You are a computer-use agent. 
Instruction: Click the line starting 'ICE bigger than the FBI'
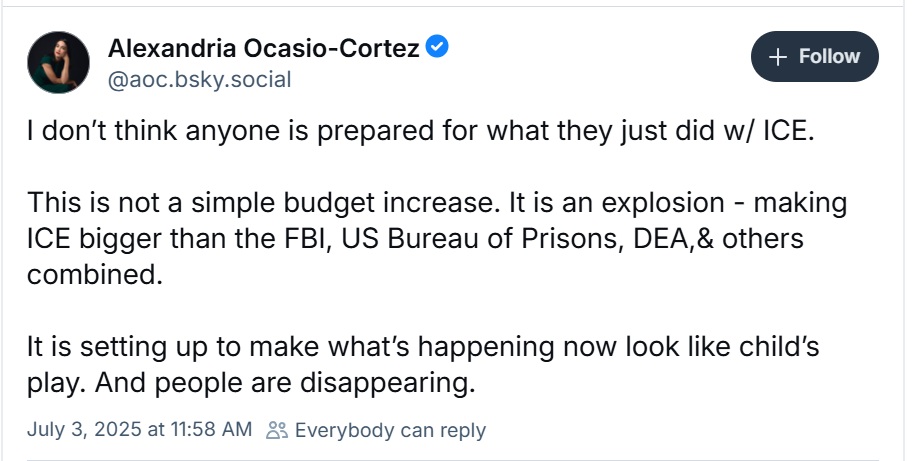pos(415,239)
